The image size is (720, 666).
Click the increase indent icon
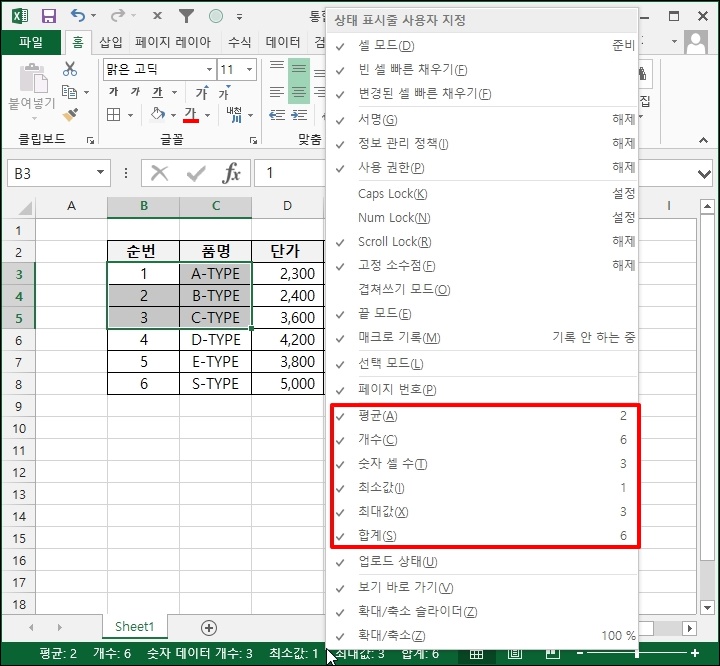click(299, 115)
